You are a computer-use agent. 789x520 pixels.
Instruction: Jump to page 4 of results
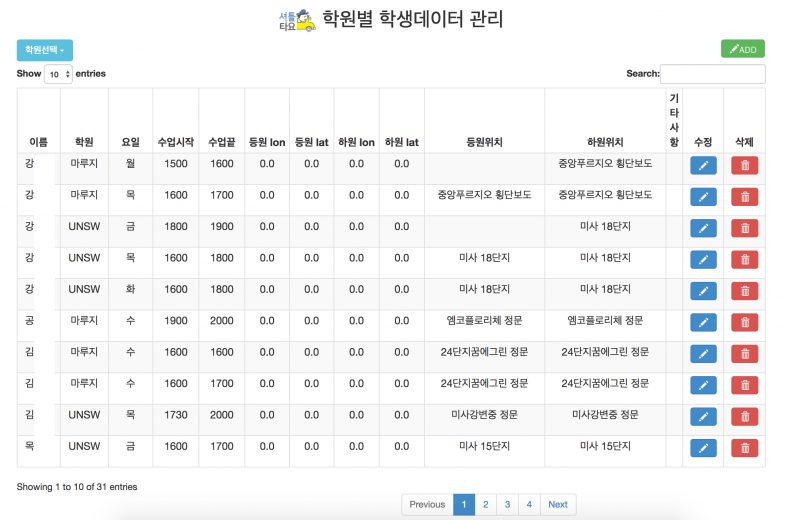coord(529,504)
